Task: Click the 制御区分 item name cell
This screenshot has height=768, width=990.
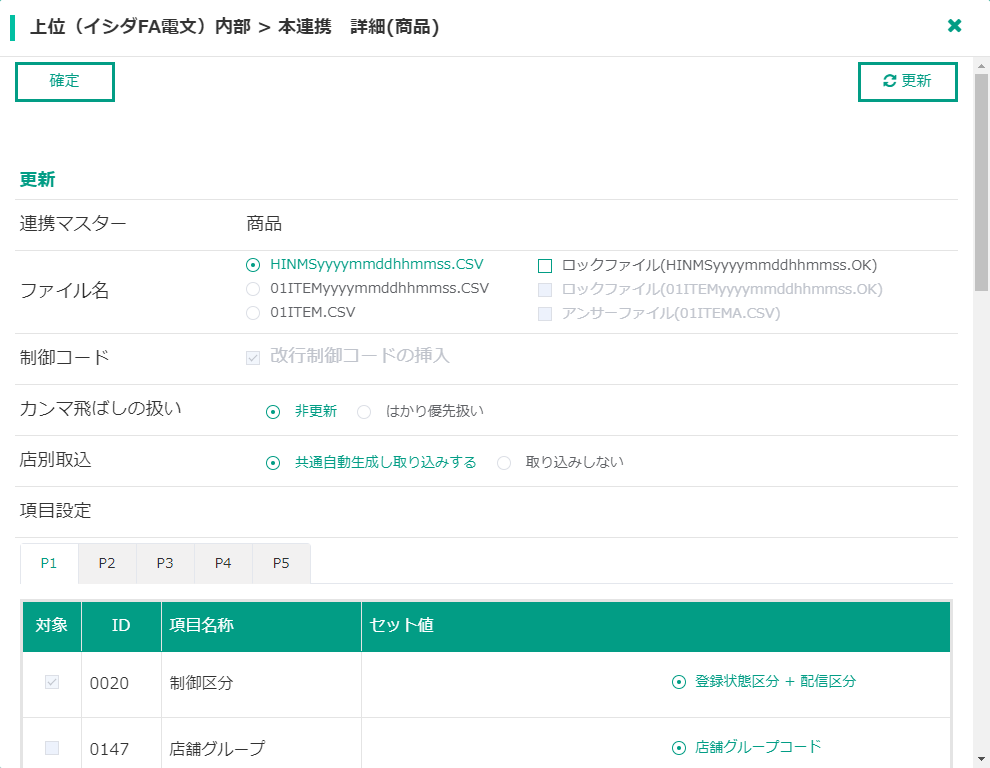Action: tap(261, 683)
